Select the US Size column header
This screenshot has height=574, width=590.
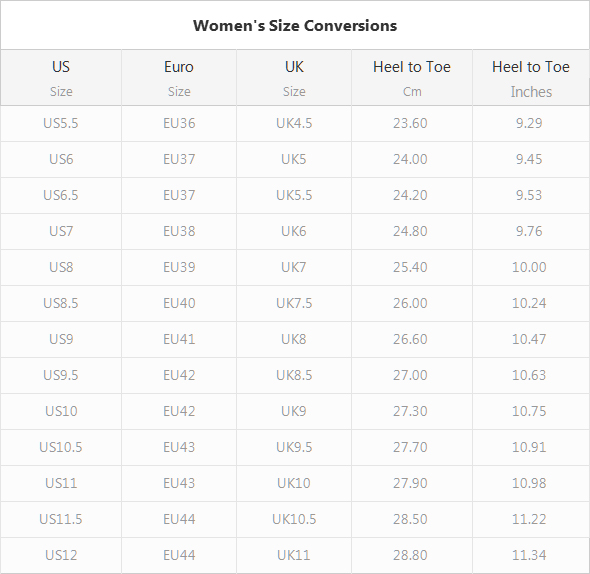61,78
